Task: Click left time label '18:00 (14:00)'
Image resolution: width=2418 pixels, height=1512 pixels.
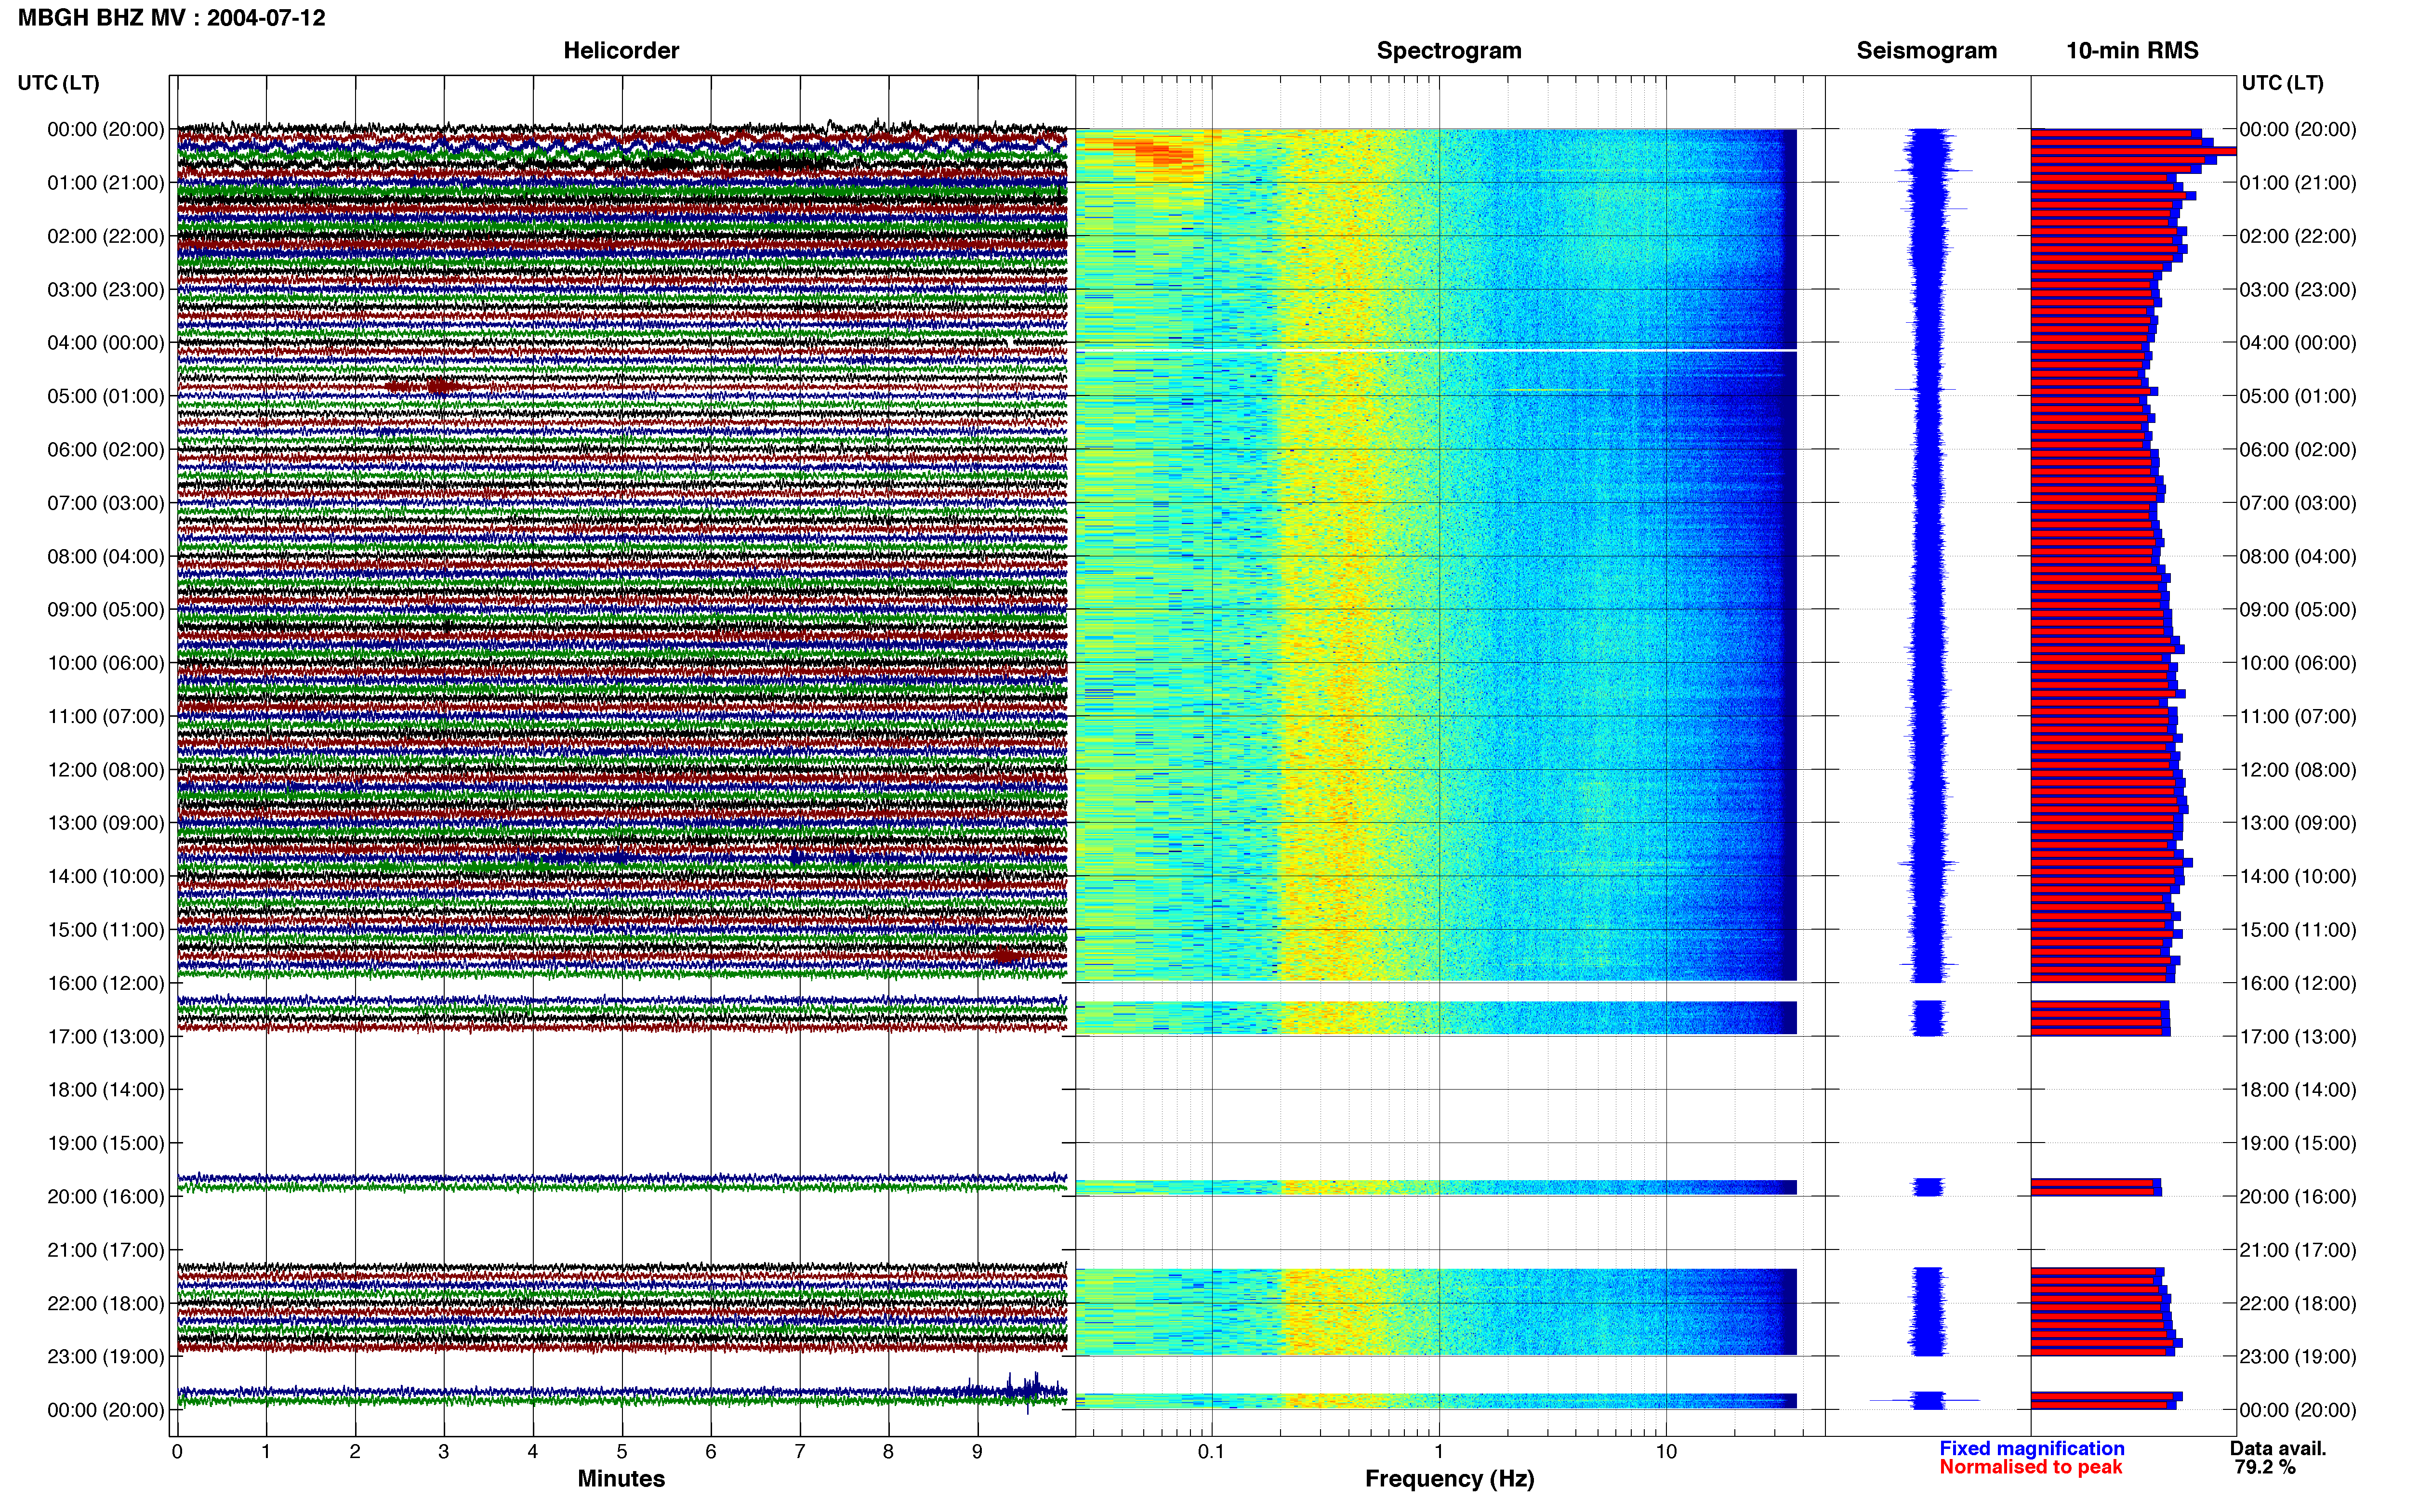Action: point(106,1090)
